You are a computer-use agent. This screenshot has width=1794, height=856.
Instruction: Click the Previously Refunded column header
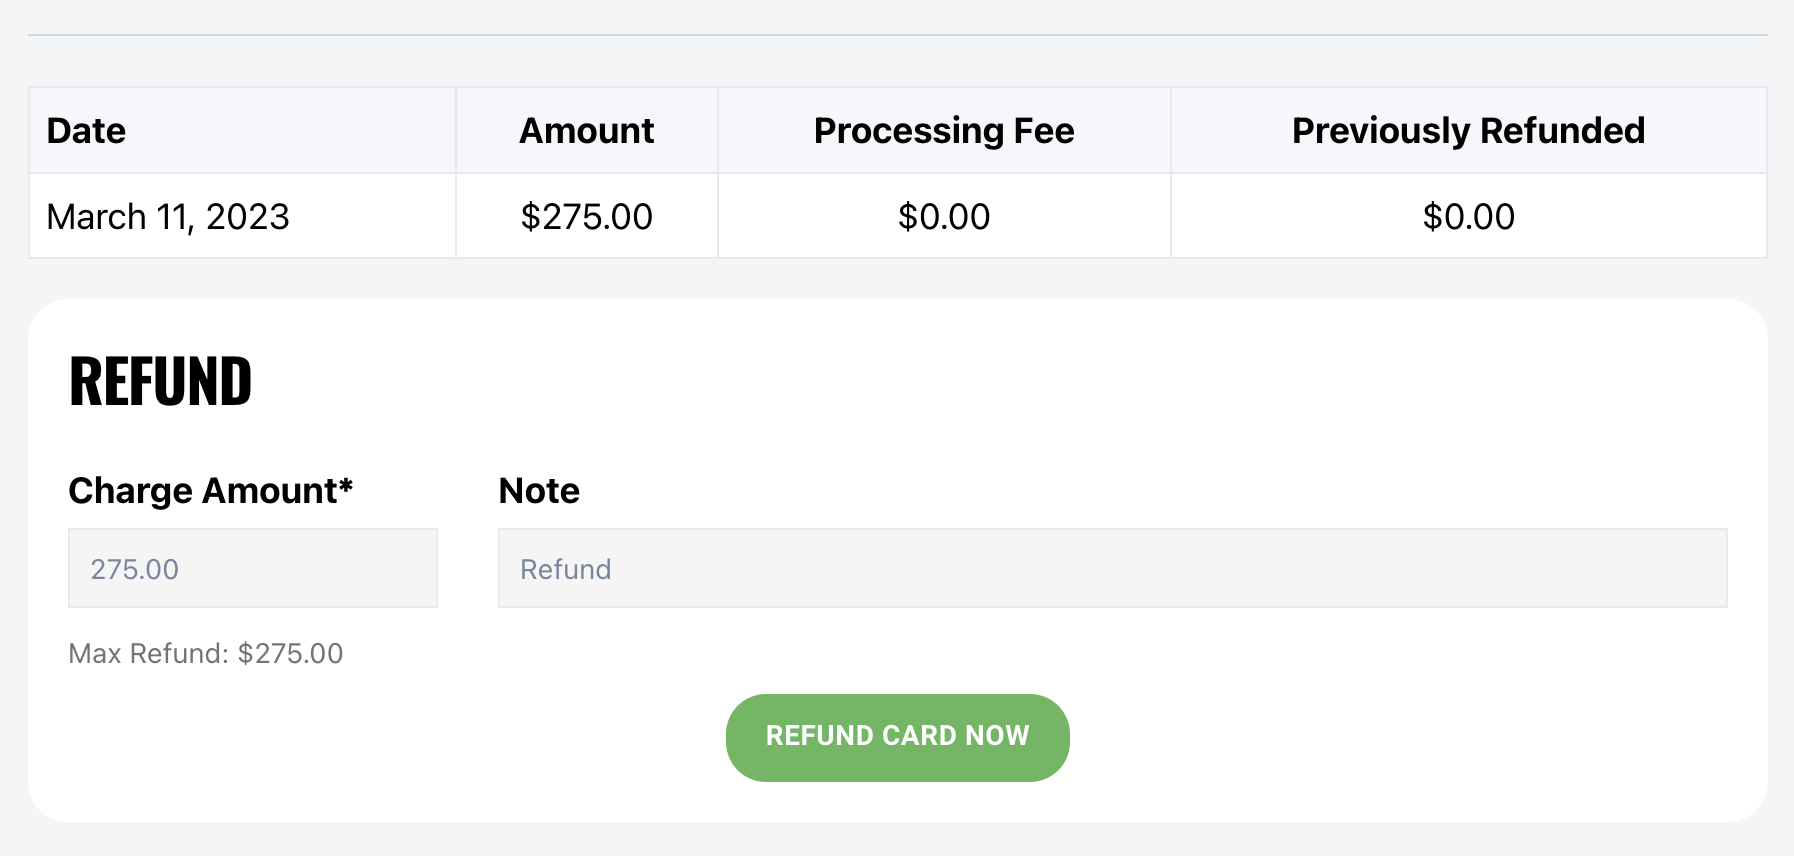pos(1468,131)
